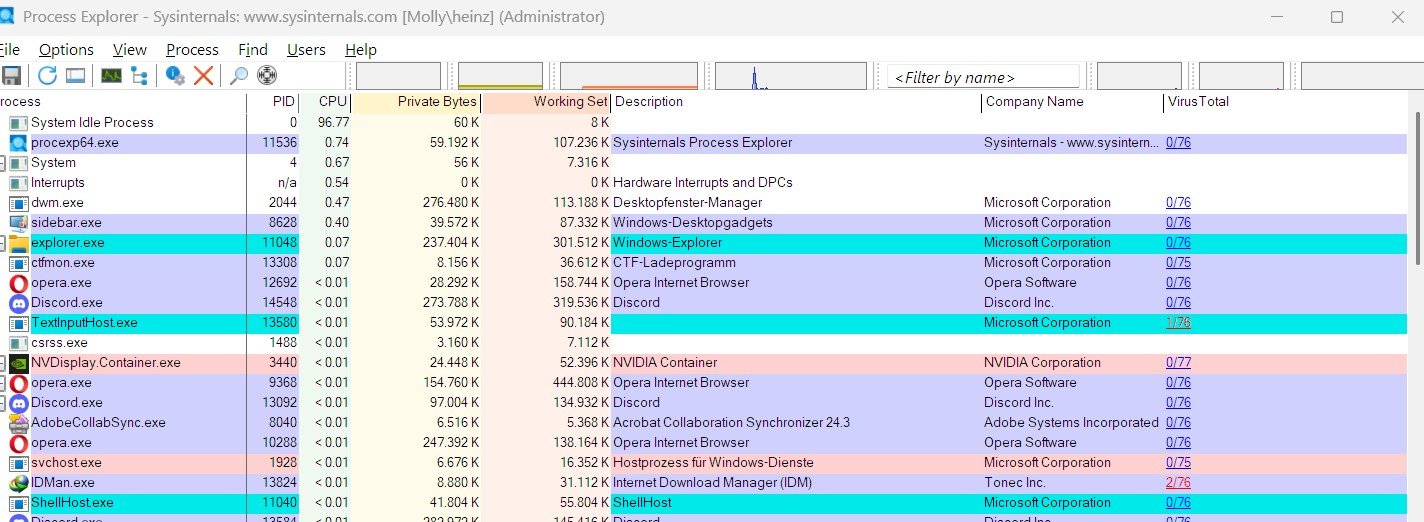
Task: Open VirusTotal 1/76 link for TextInputHost.exe
Action: click(1178, 323)
